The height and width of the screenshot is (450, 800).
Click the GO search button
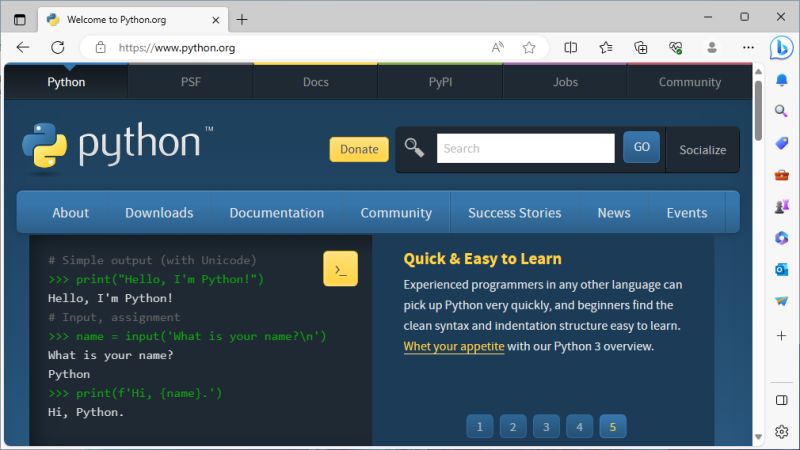pyautogui.click(x=641, y=147)
